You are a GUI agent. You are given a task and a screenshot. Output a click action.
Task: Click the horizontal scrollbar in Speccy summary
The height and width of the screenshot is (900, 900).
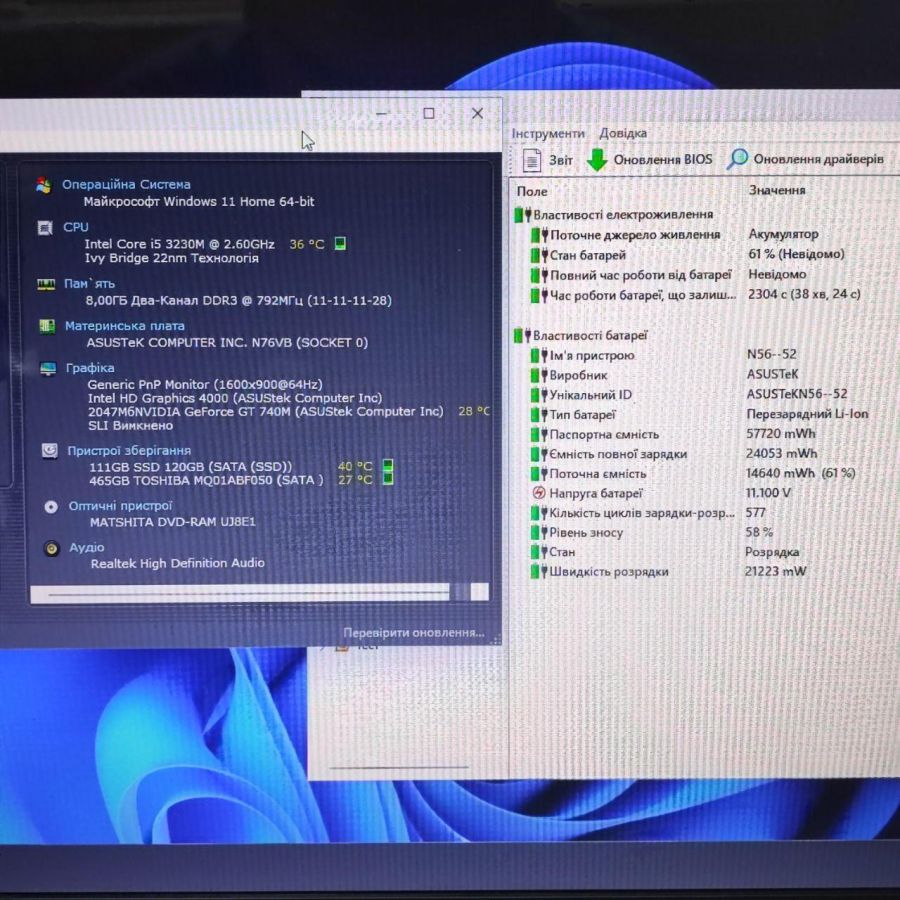pyautogui.click(x=259, y=593)
